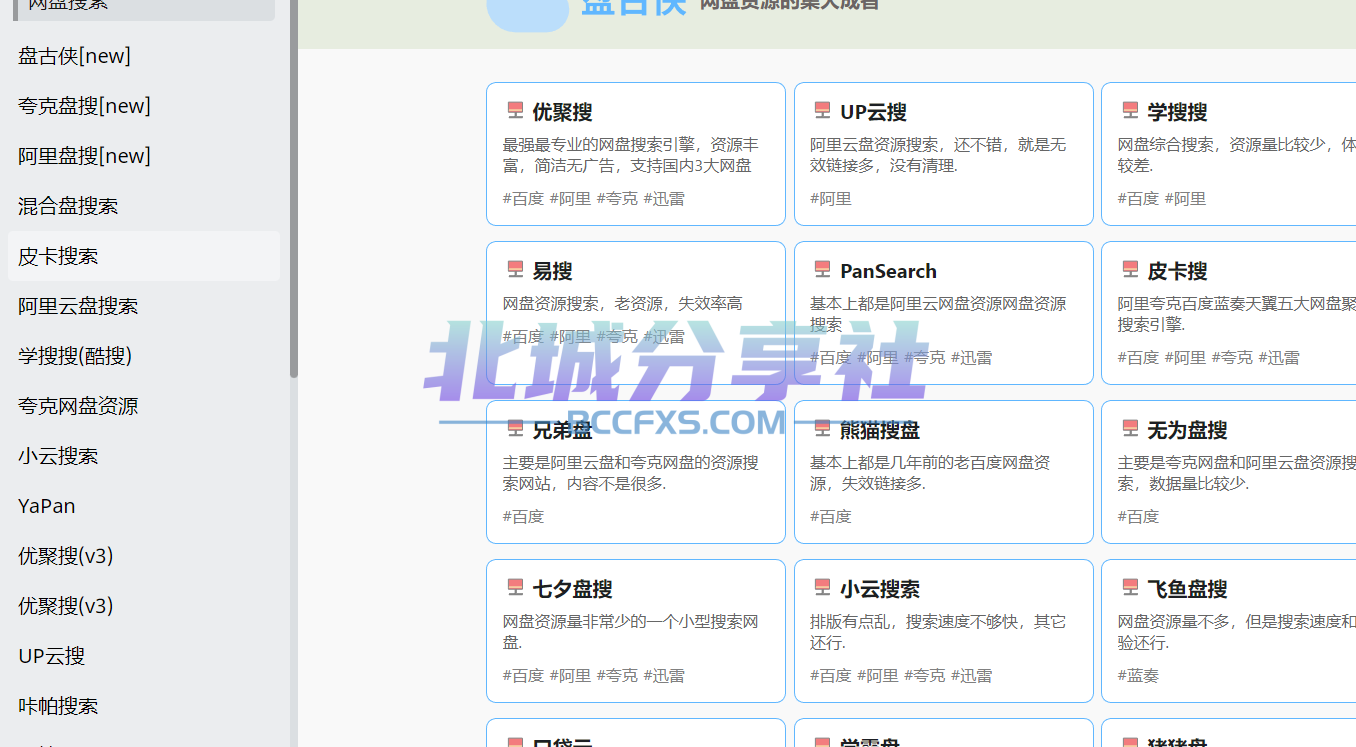Screen dimensions: 1356x747
Task: Open the 学搜搜 card title
Action: [1177, 112]
